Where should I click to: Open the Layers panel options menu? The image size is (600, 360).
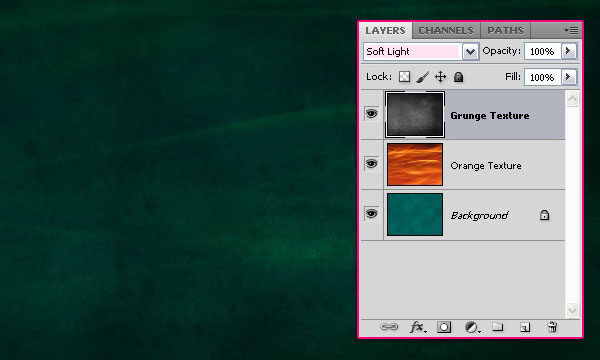pos(571,30)
